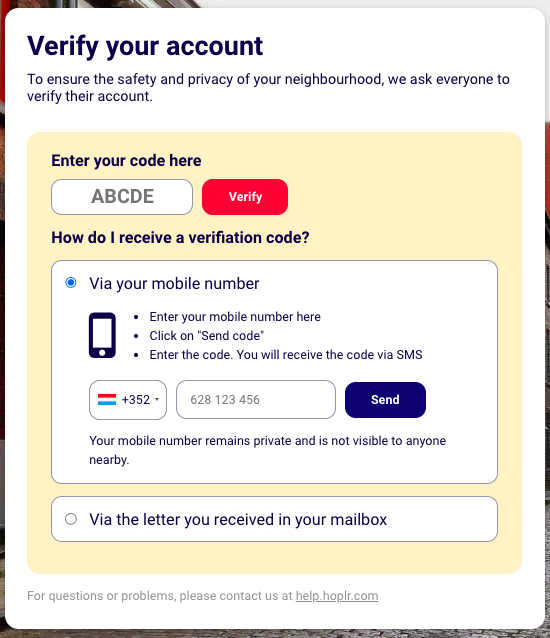Click the Luxembourg flag icon
Screen dimensions: 550x638
pyautogui.click(x=107, y=400)
